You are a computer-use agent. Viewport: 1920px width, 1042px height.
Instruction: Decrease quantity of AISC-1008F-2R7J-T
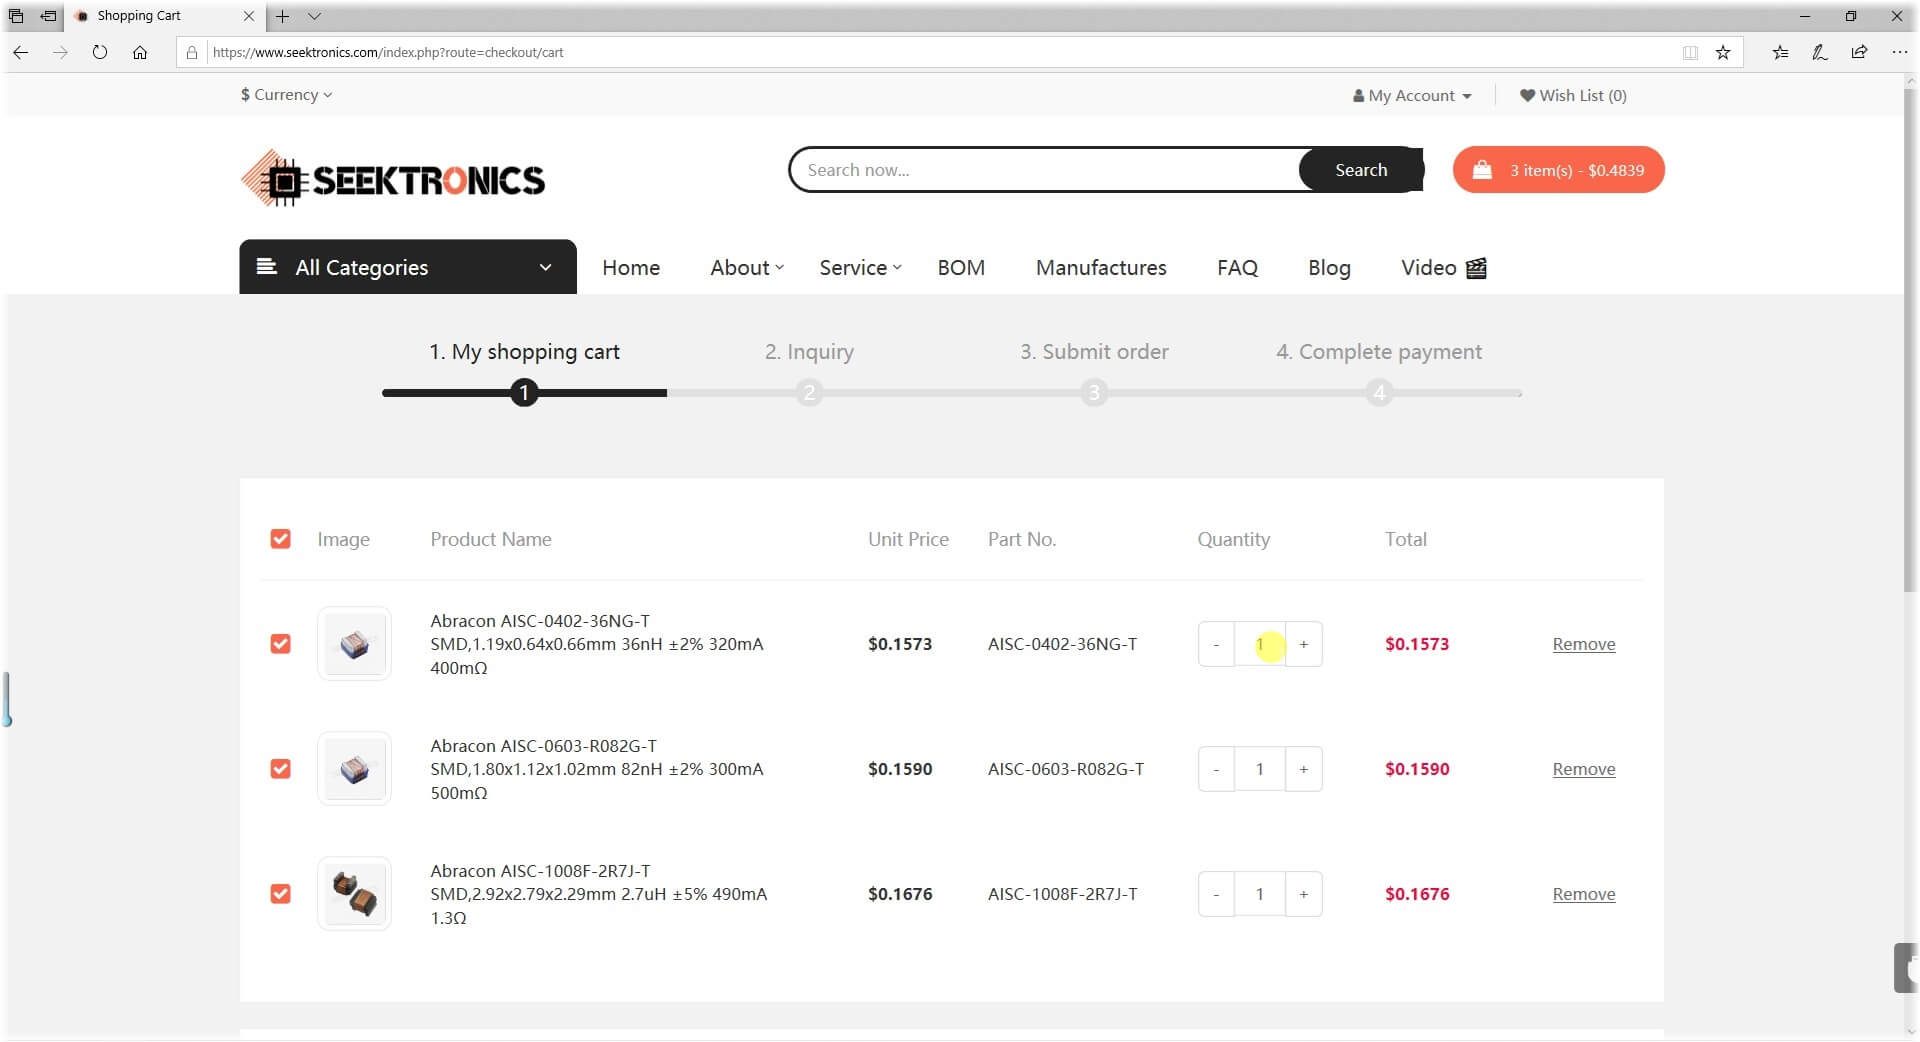point(1216,894)
